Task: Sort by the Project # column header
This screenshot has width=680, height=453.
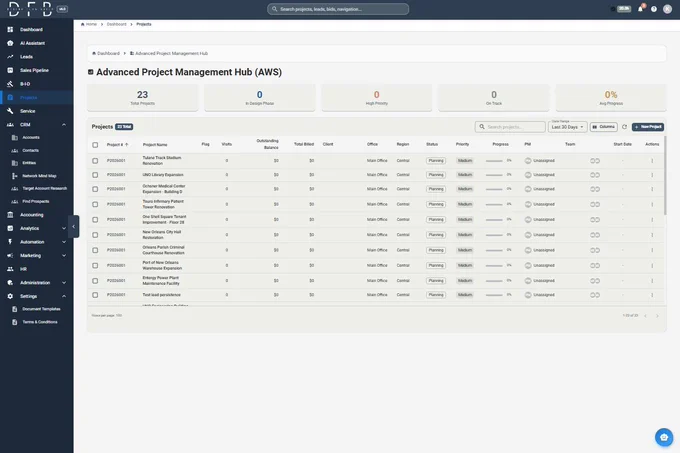Action: [x=118, y=145]
